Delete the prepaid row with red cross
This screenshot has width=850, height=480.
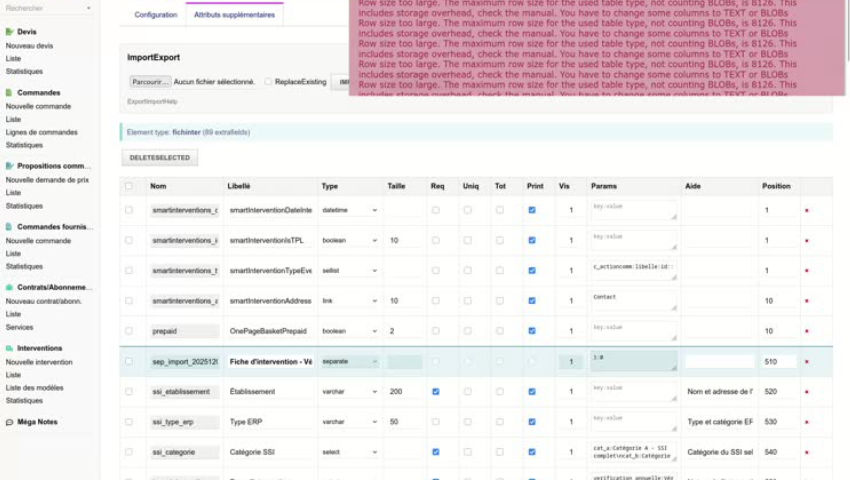tap(806, 331)
